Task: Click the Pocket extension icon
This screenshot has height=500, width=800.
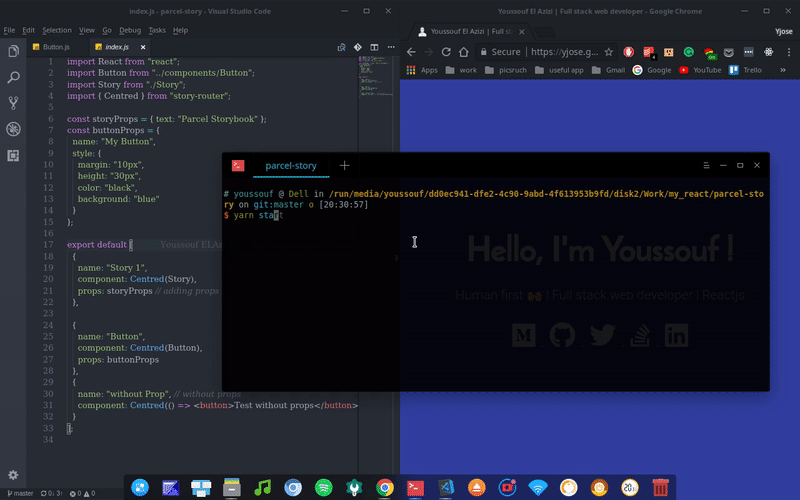Action: [729, 52]
